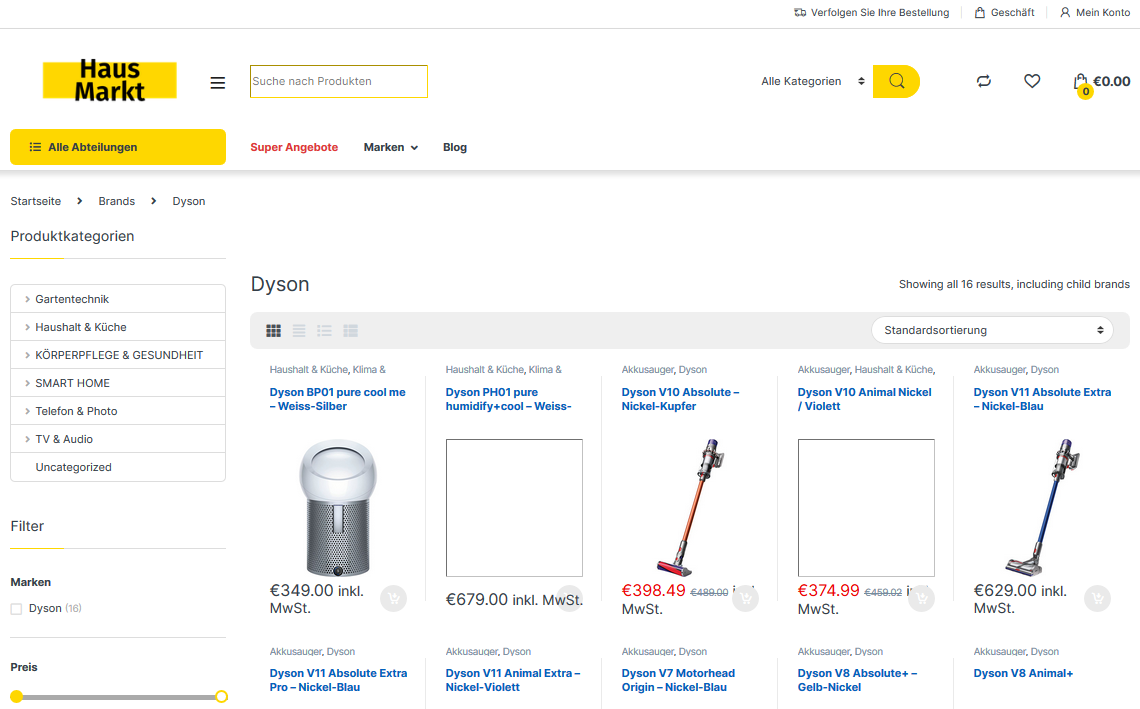Click the Dyson PH01 pure humidify+cool title

pos(508,399)
